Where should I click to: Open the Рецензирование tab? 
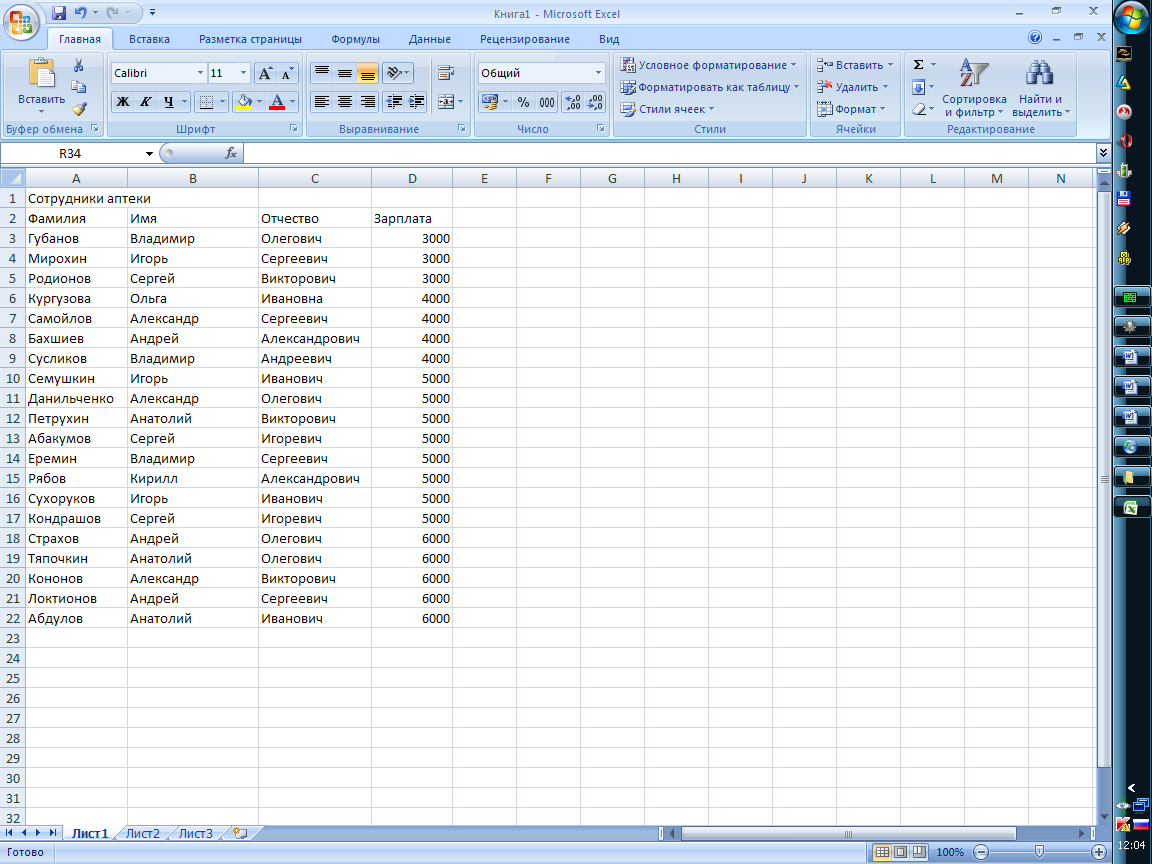(x=525, y=39)
